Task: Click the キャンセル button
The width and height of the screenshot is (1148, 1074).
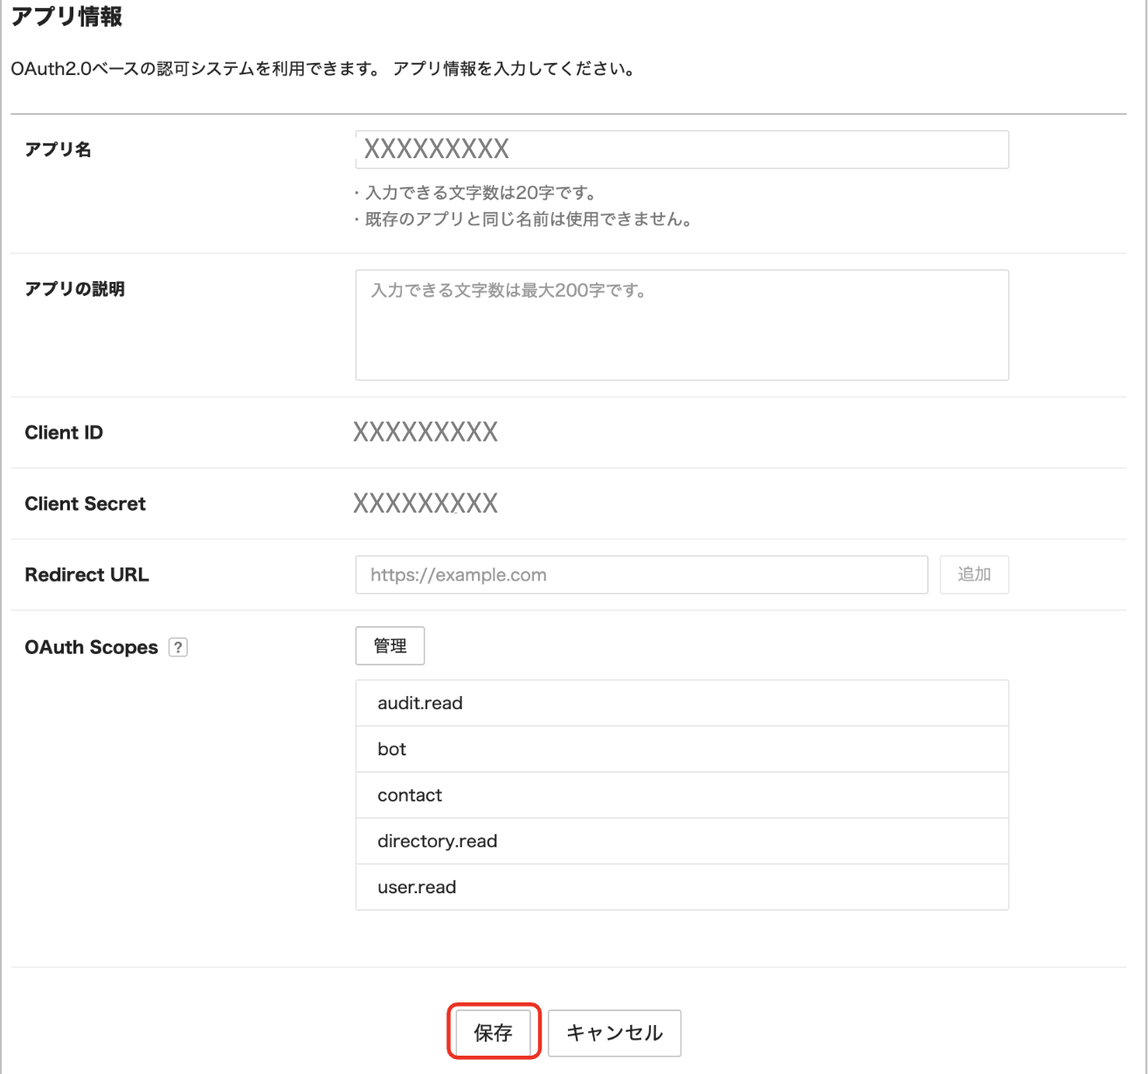Action: (614, 1033)
